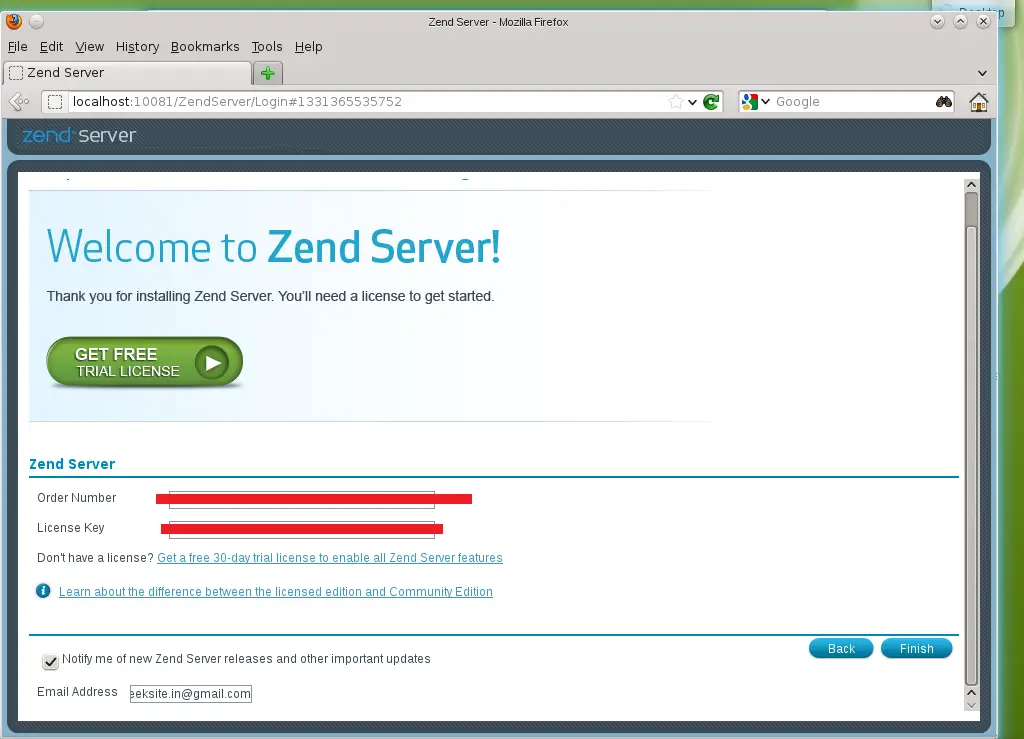Go back with the browser back arrow
Screen dimensions: 1024x739
[19, 102]
